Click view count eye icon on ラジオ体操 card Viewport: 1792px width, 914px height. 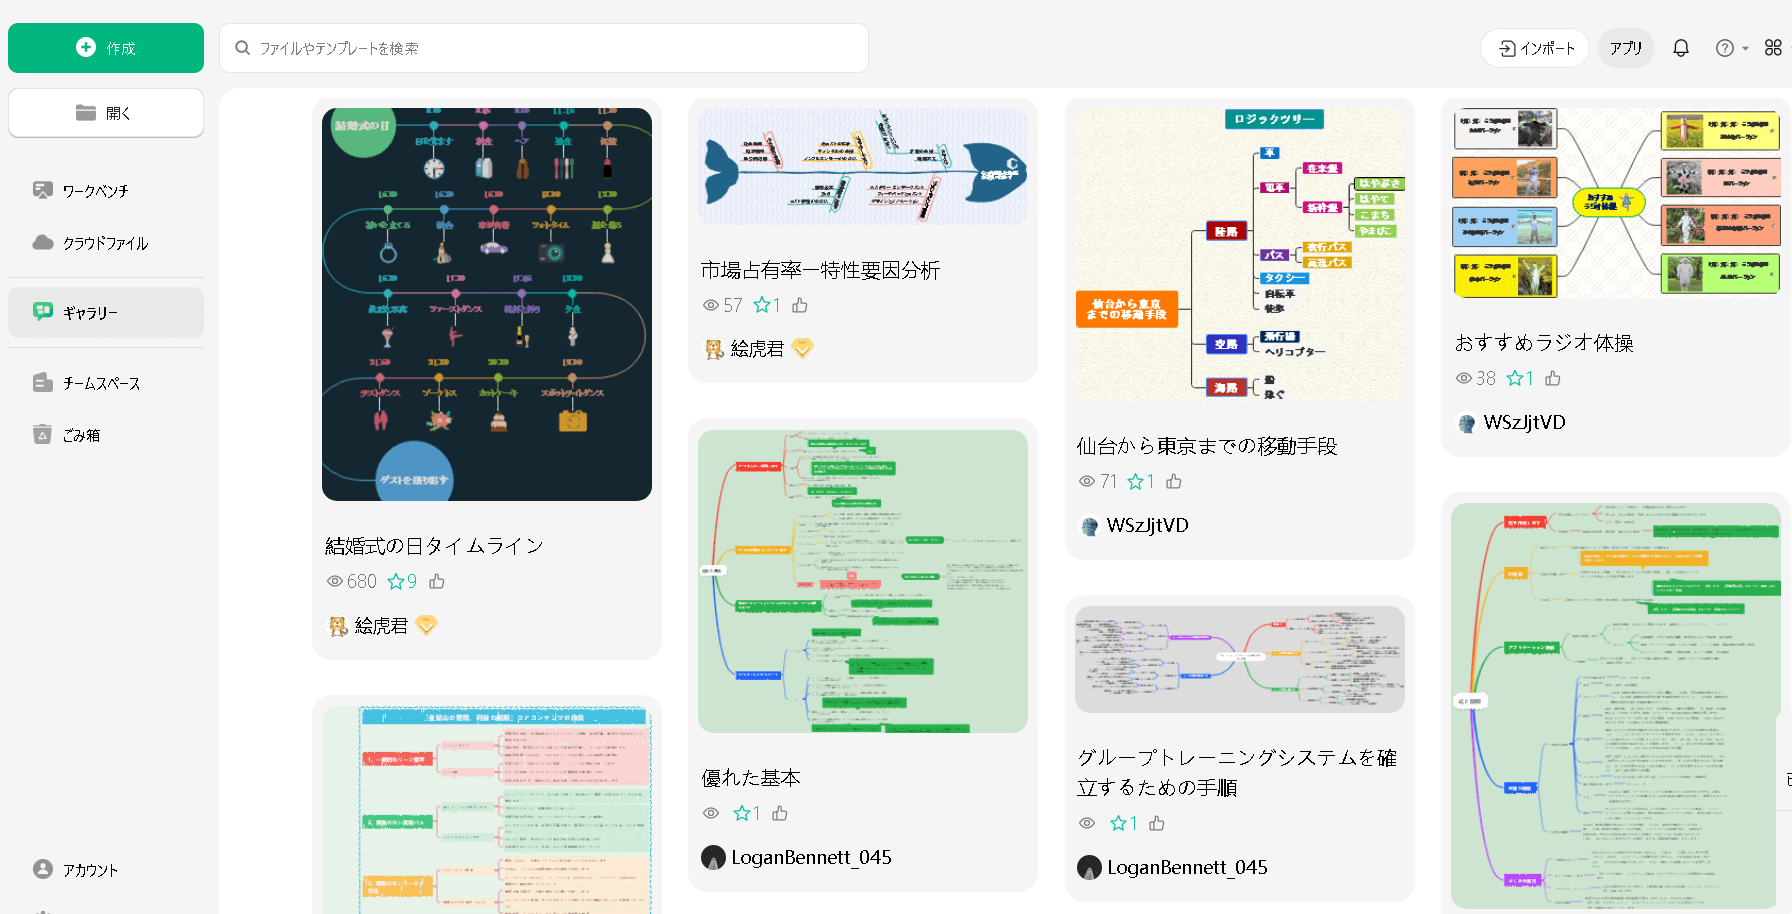[1464, 378]
